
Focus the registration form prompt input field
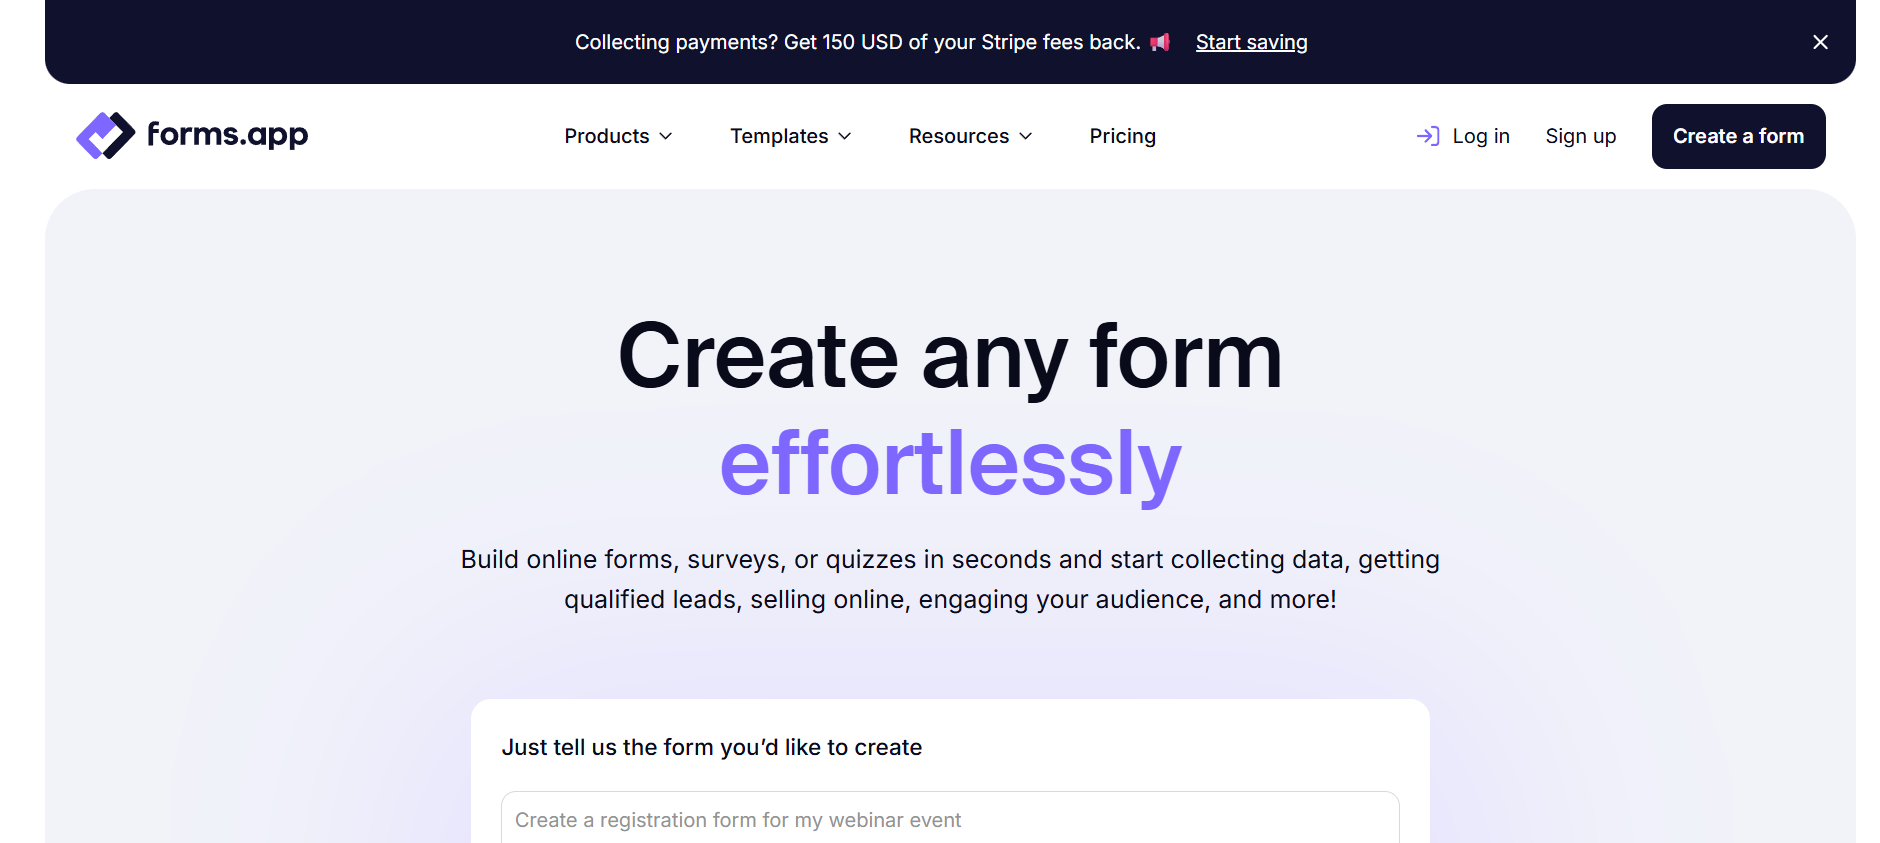click(950, 818)
